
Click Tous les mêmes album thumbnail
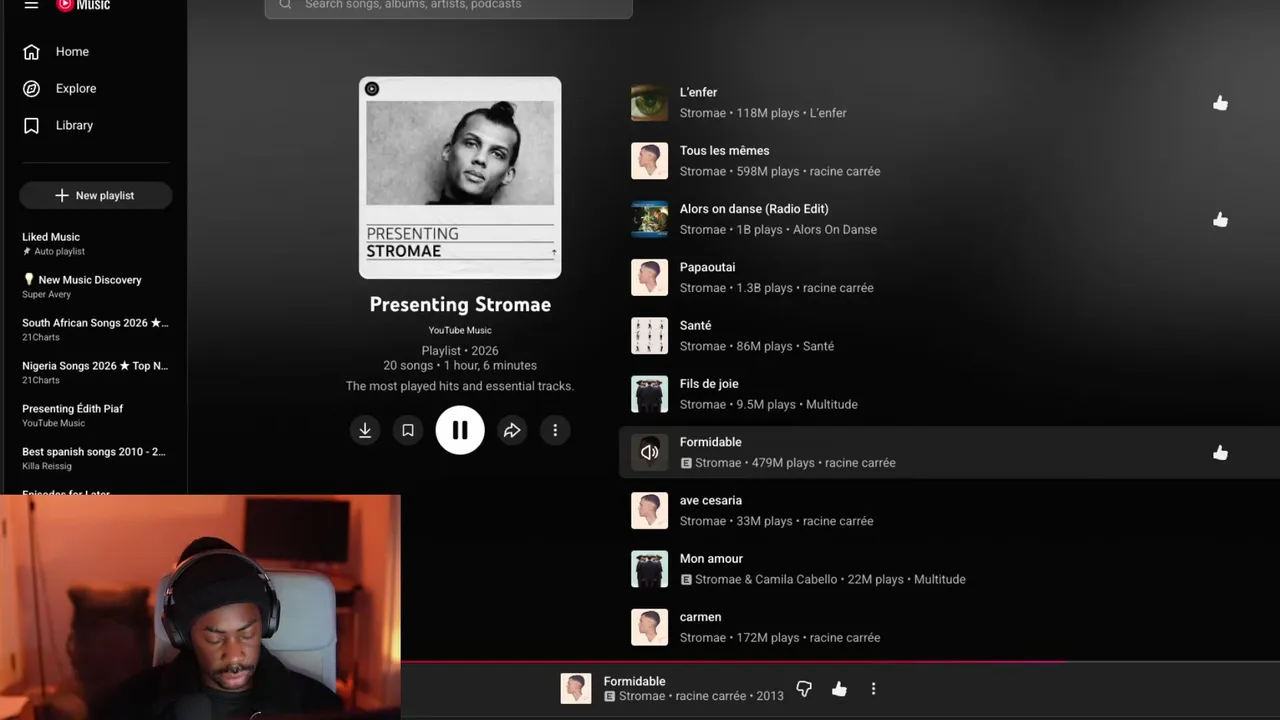click(649, 161)
